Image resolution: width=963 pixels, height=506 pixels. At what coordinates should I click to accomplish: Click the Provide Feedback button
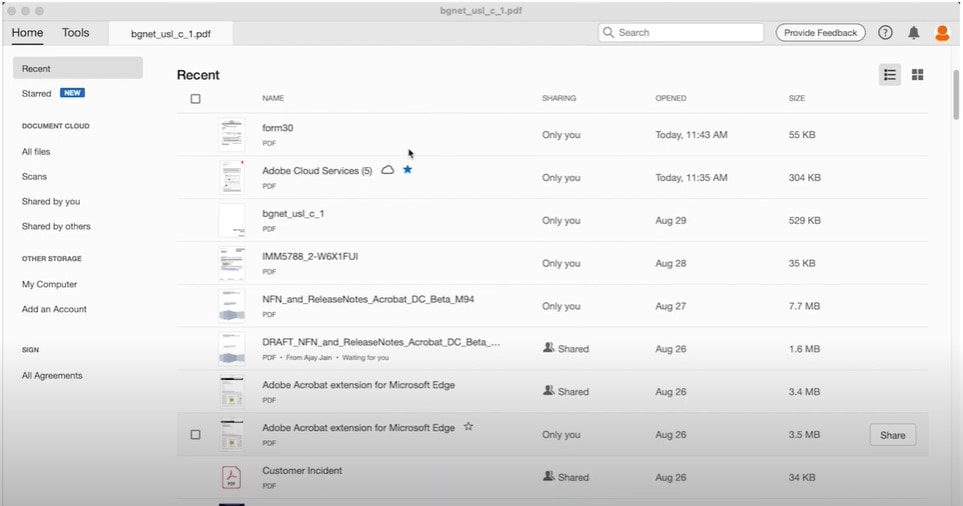820,33
